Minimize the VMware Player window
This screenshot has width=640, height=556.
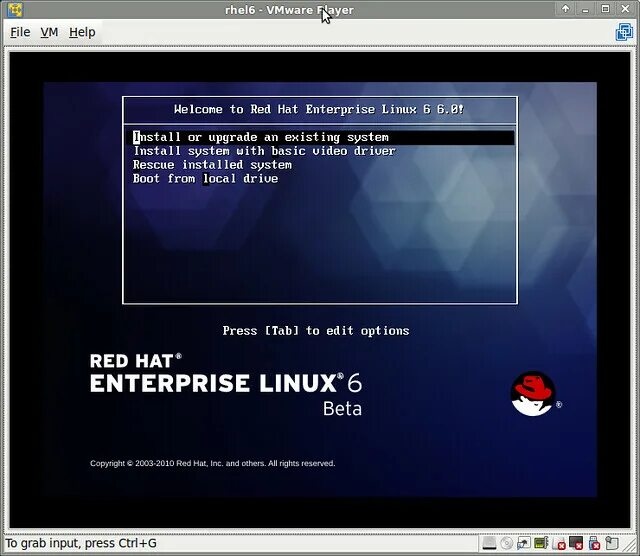(585, 9)
